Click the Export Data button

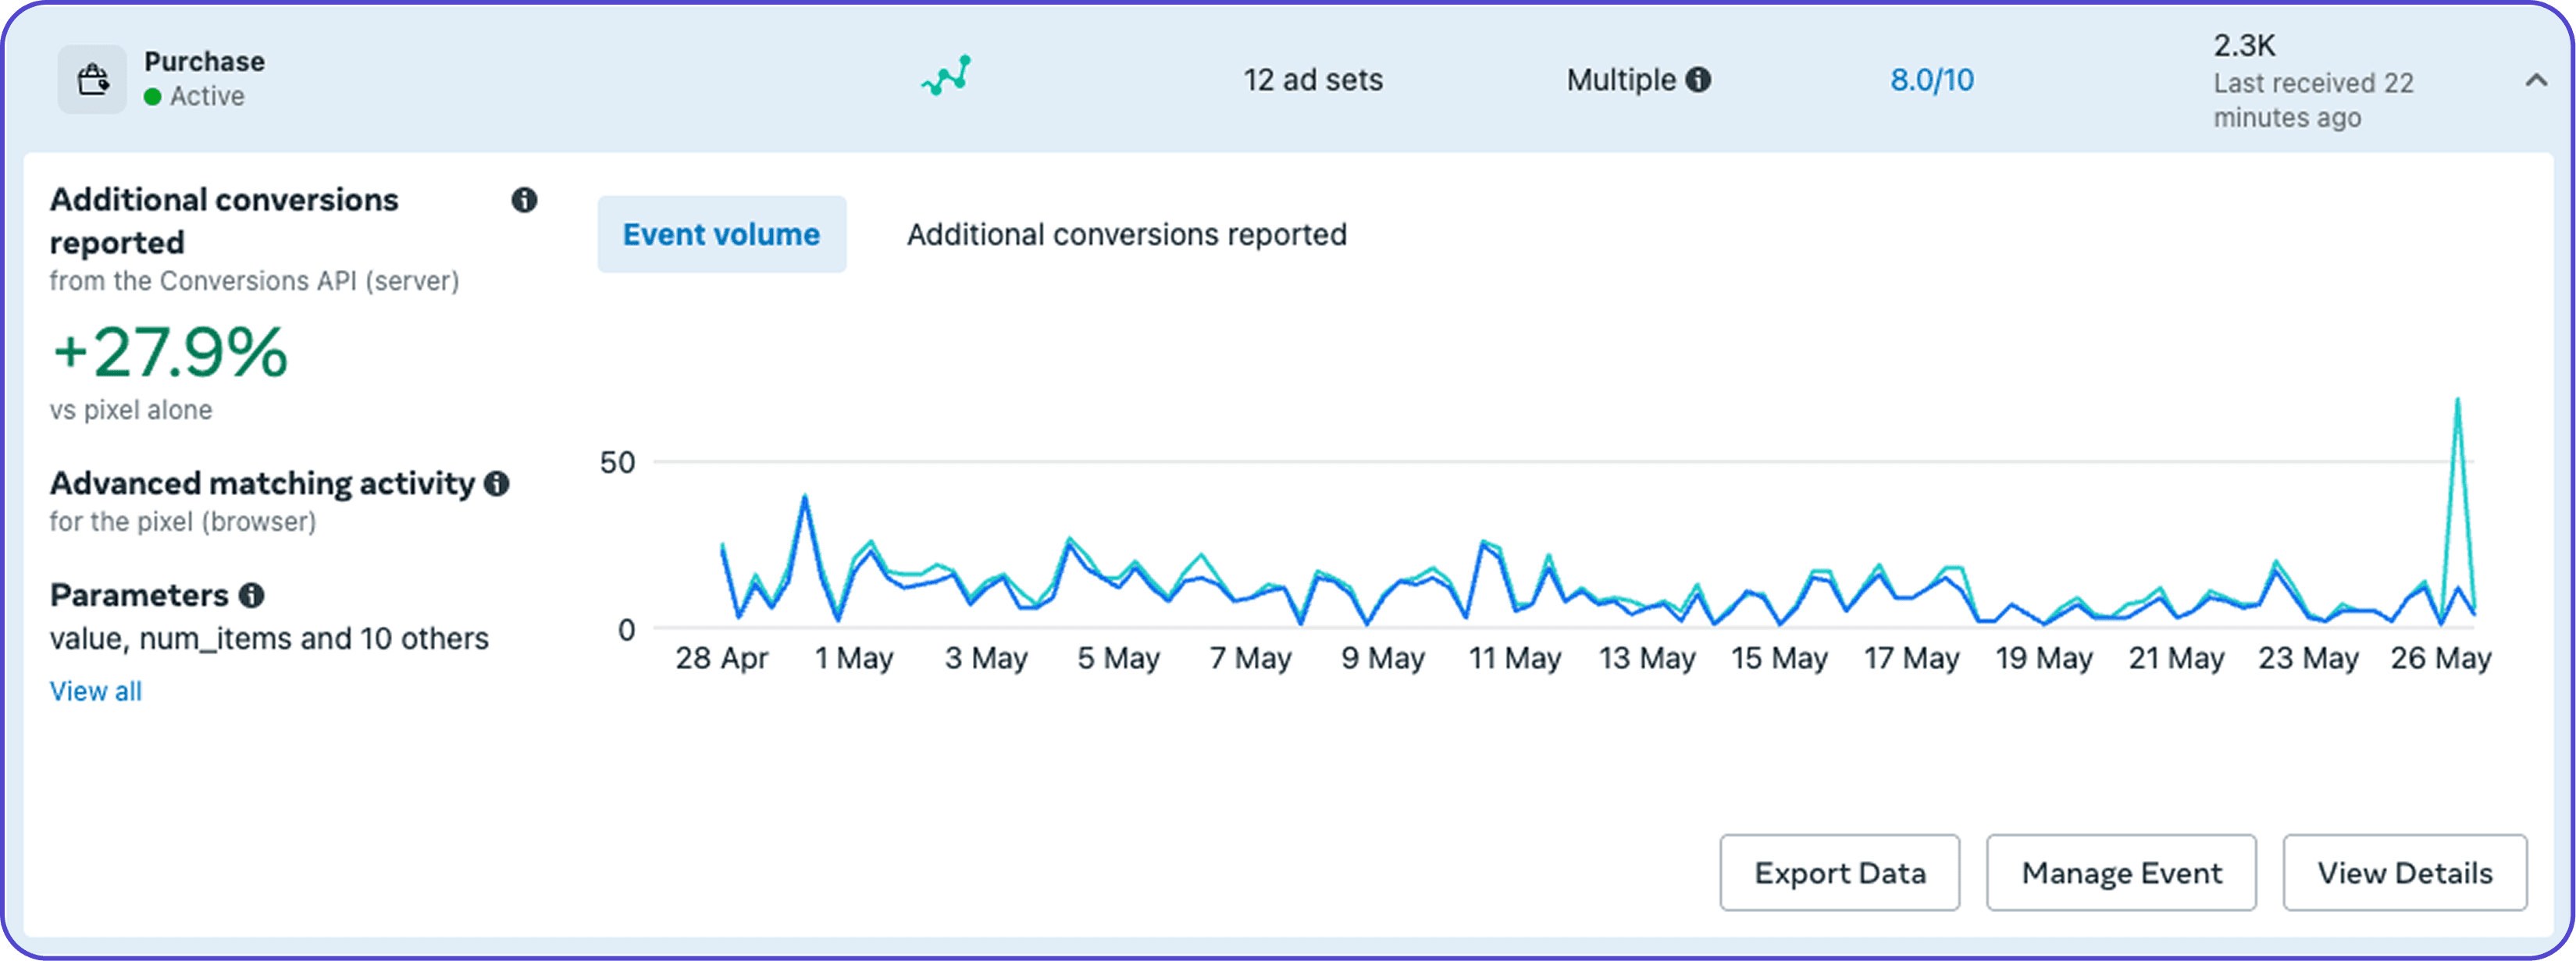[x=1839, y=872]
